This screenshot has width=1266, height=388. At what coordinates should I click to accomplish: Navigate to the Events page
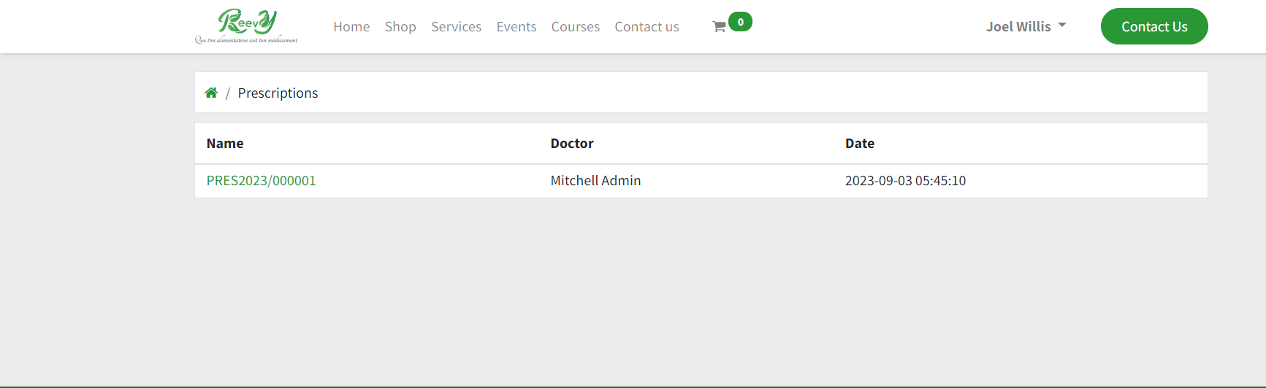tap(516, 27)
